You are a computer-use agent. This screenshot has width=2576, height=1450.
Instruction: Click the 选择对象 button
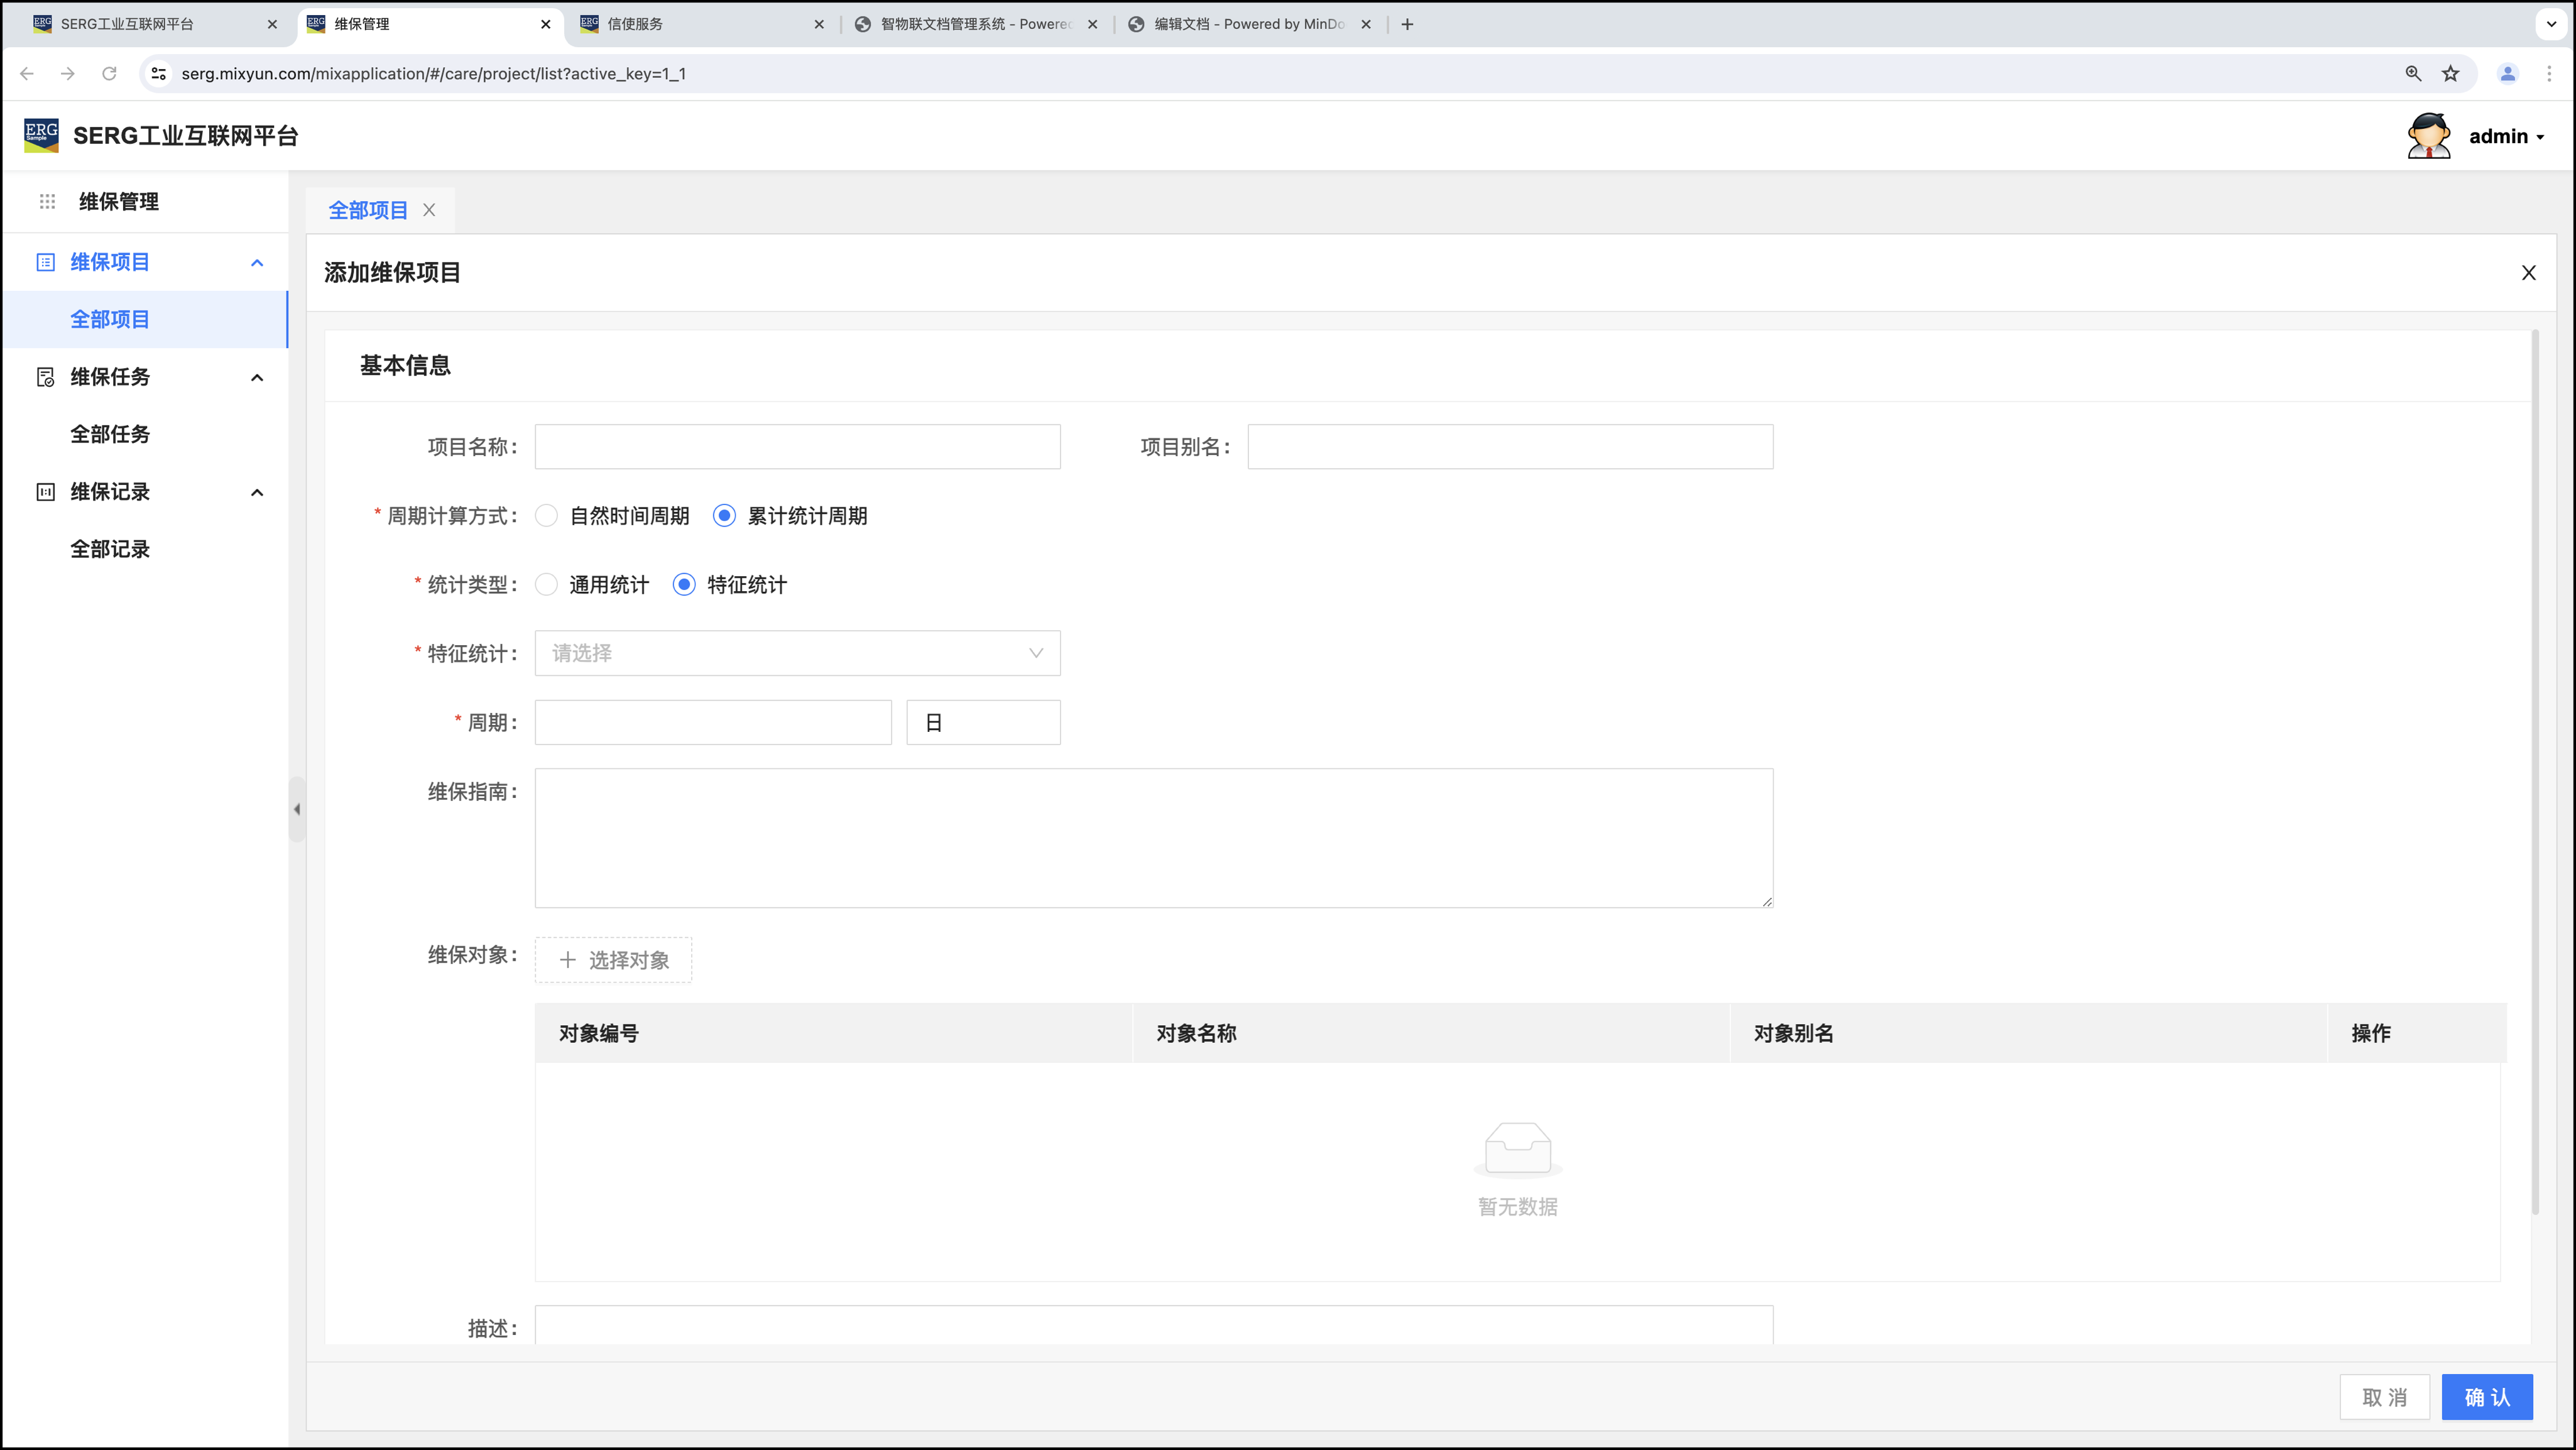(613, 960)
